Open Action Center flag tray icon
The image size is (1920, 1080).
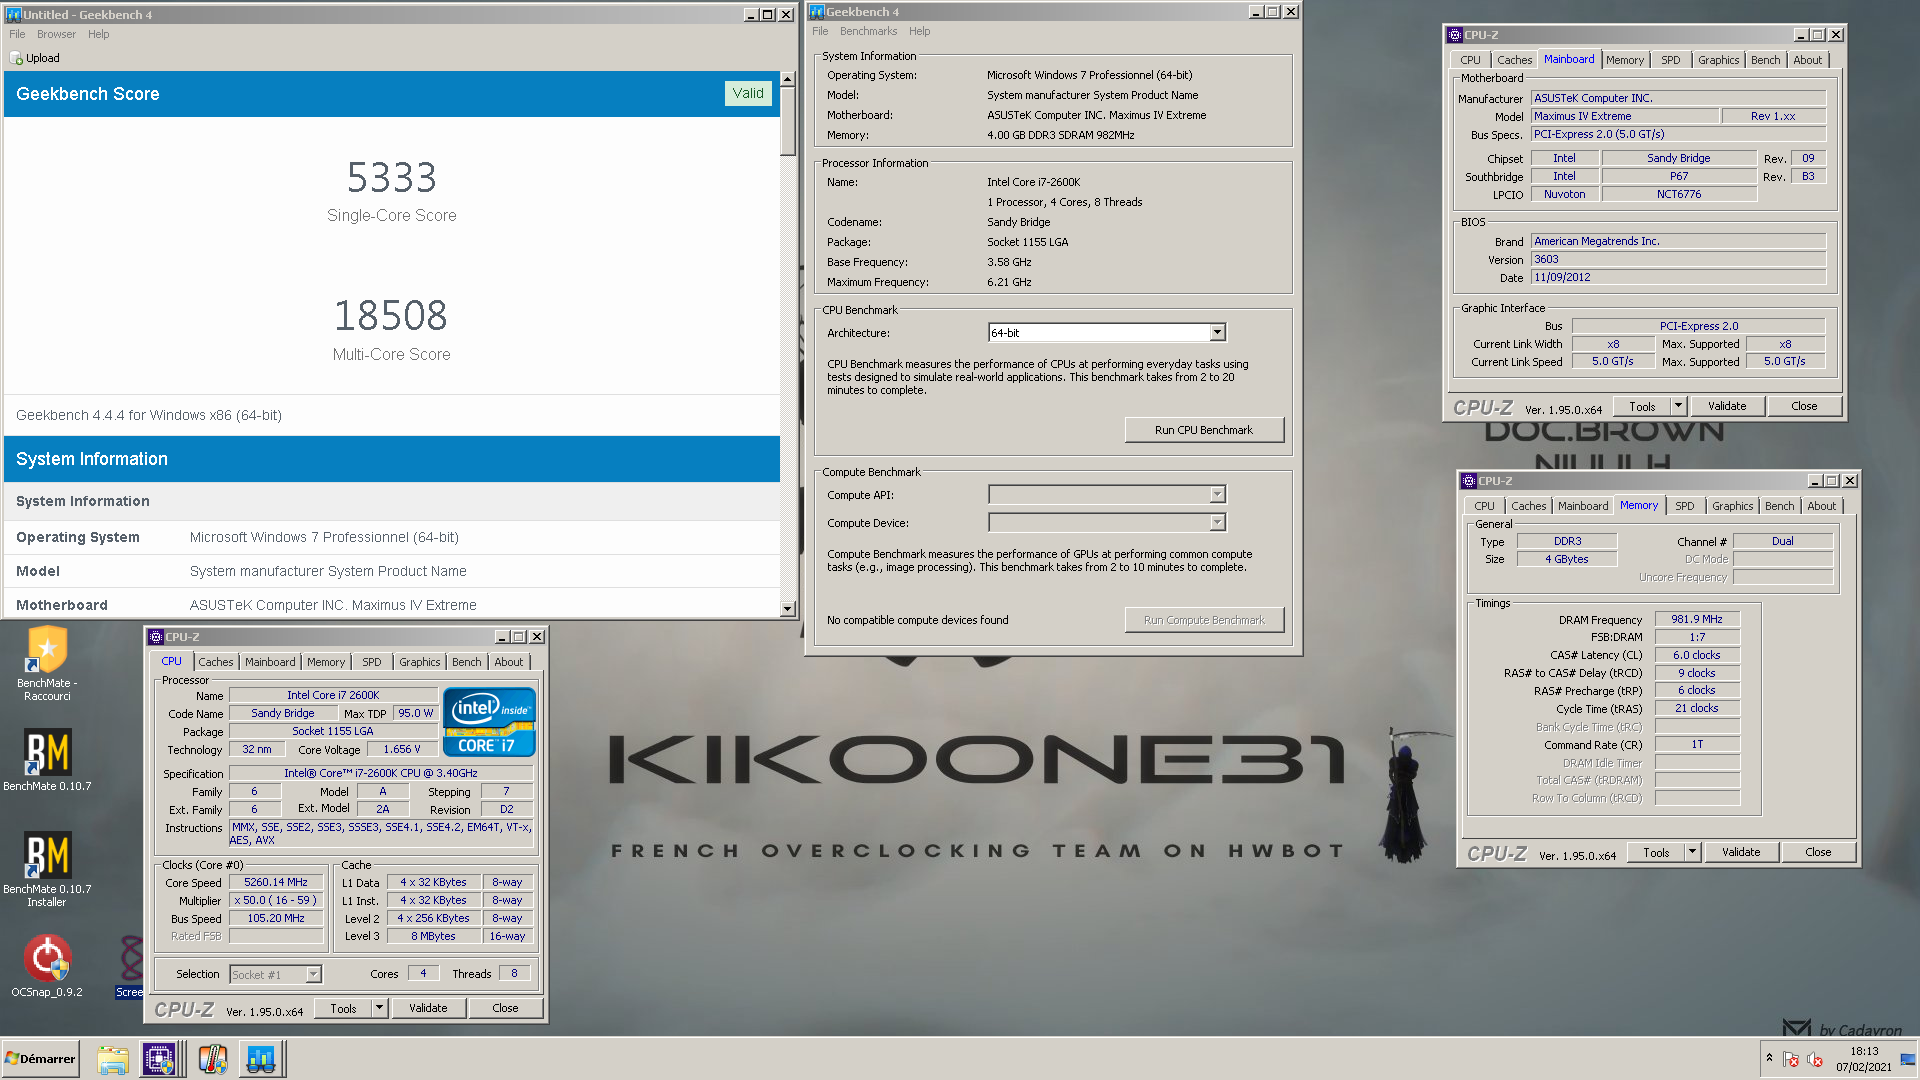(x=1791, y=1060)
